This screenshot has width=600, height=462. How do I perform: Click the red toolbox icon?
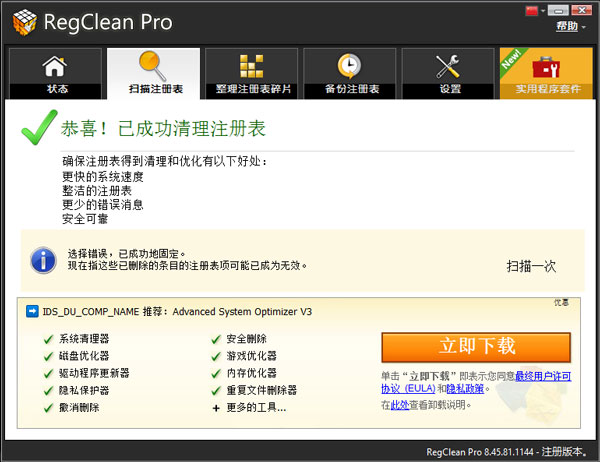pyautogui.click(x=546, y=67)
